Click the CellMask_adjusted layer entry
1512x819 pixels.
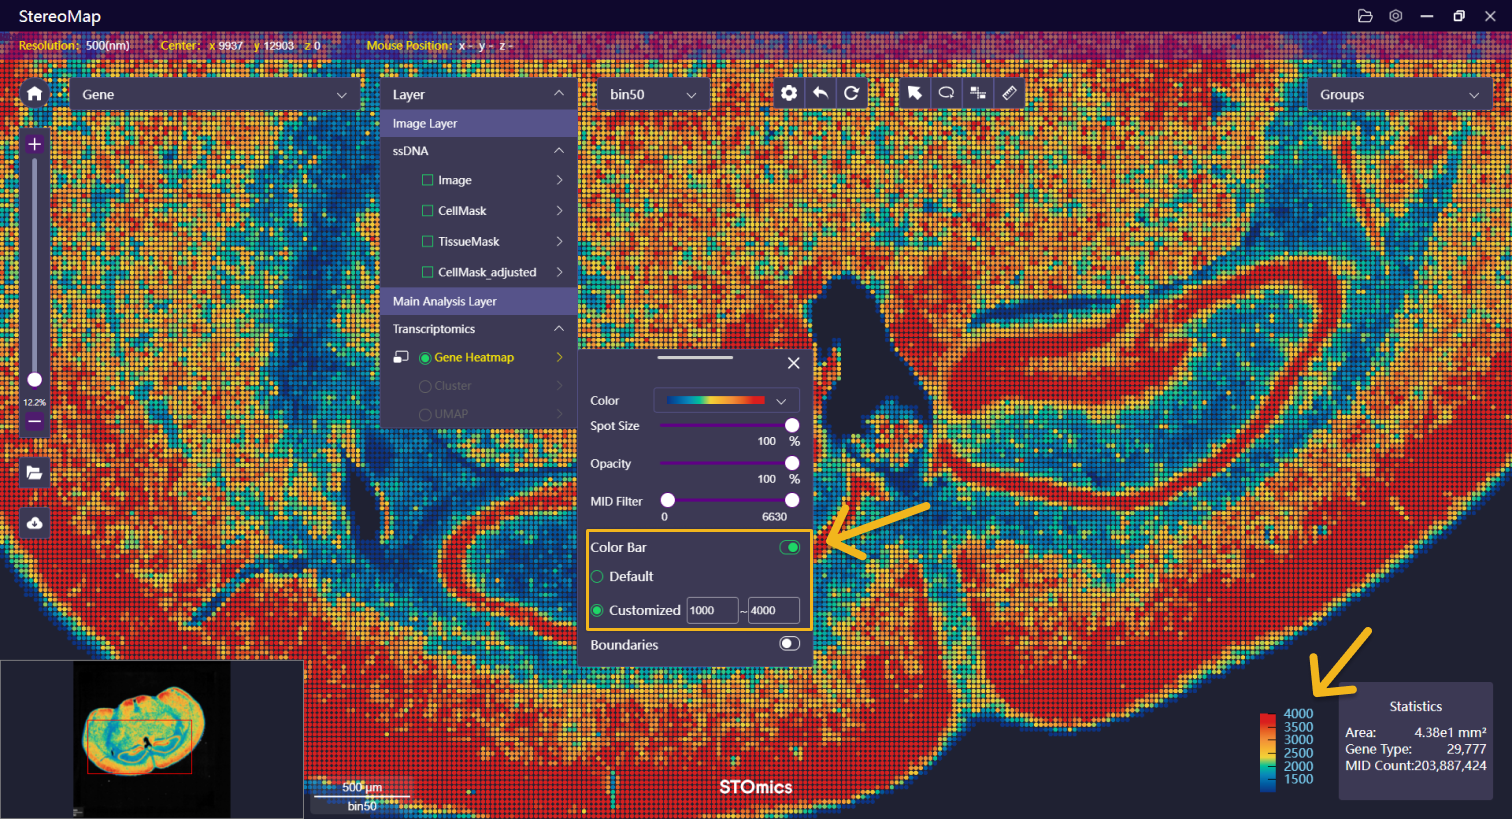(486, 272)
